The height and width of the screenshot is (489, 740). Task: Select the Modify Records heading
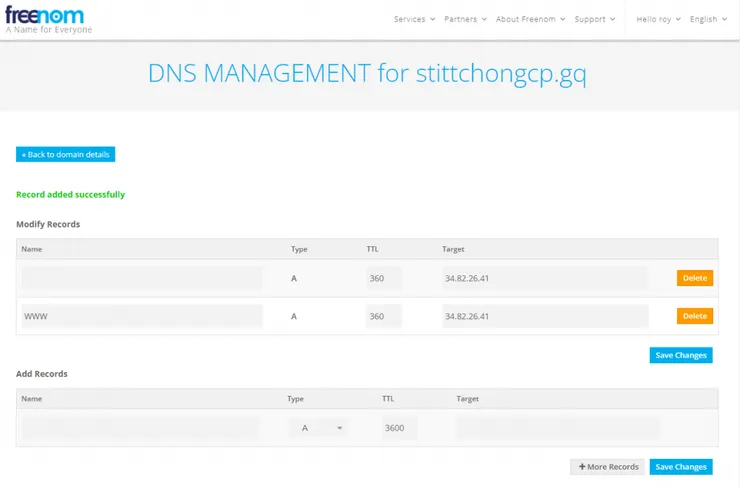click(48, 224)
